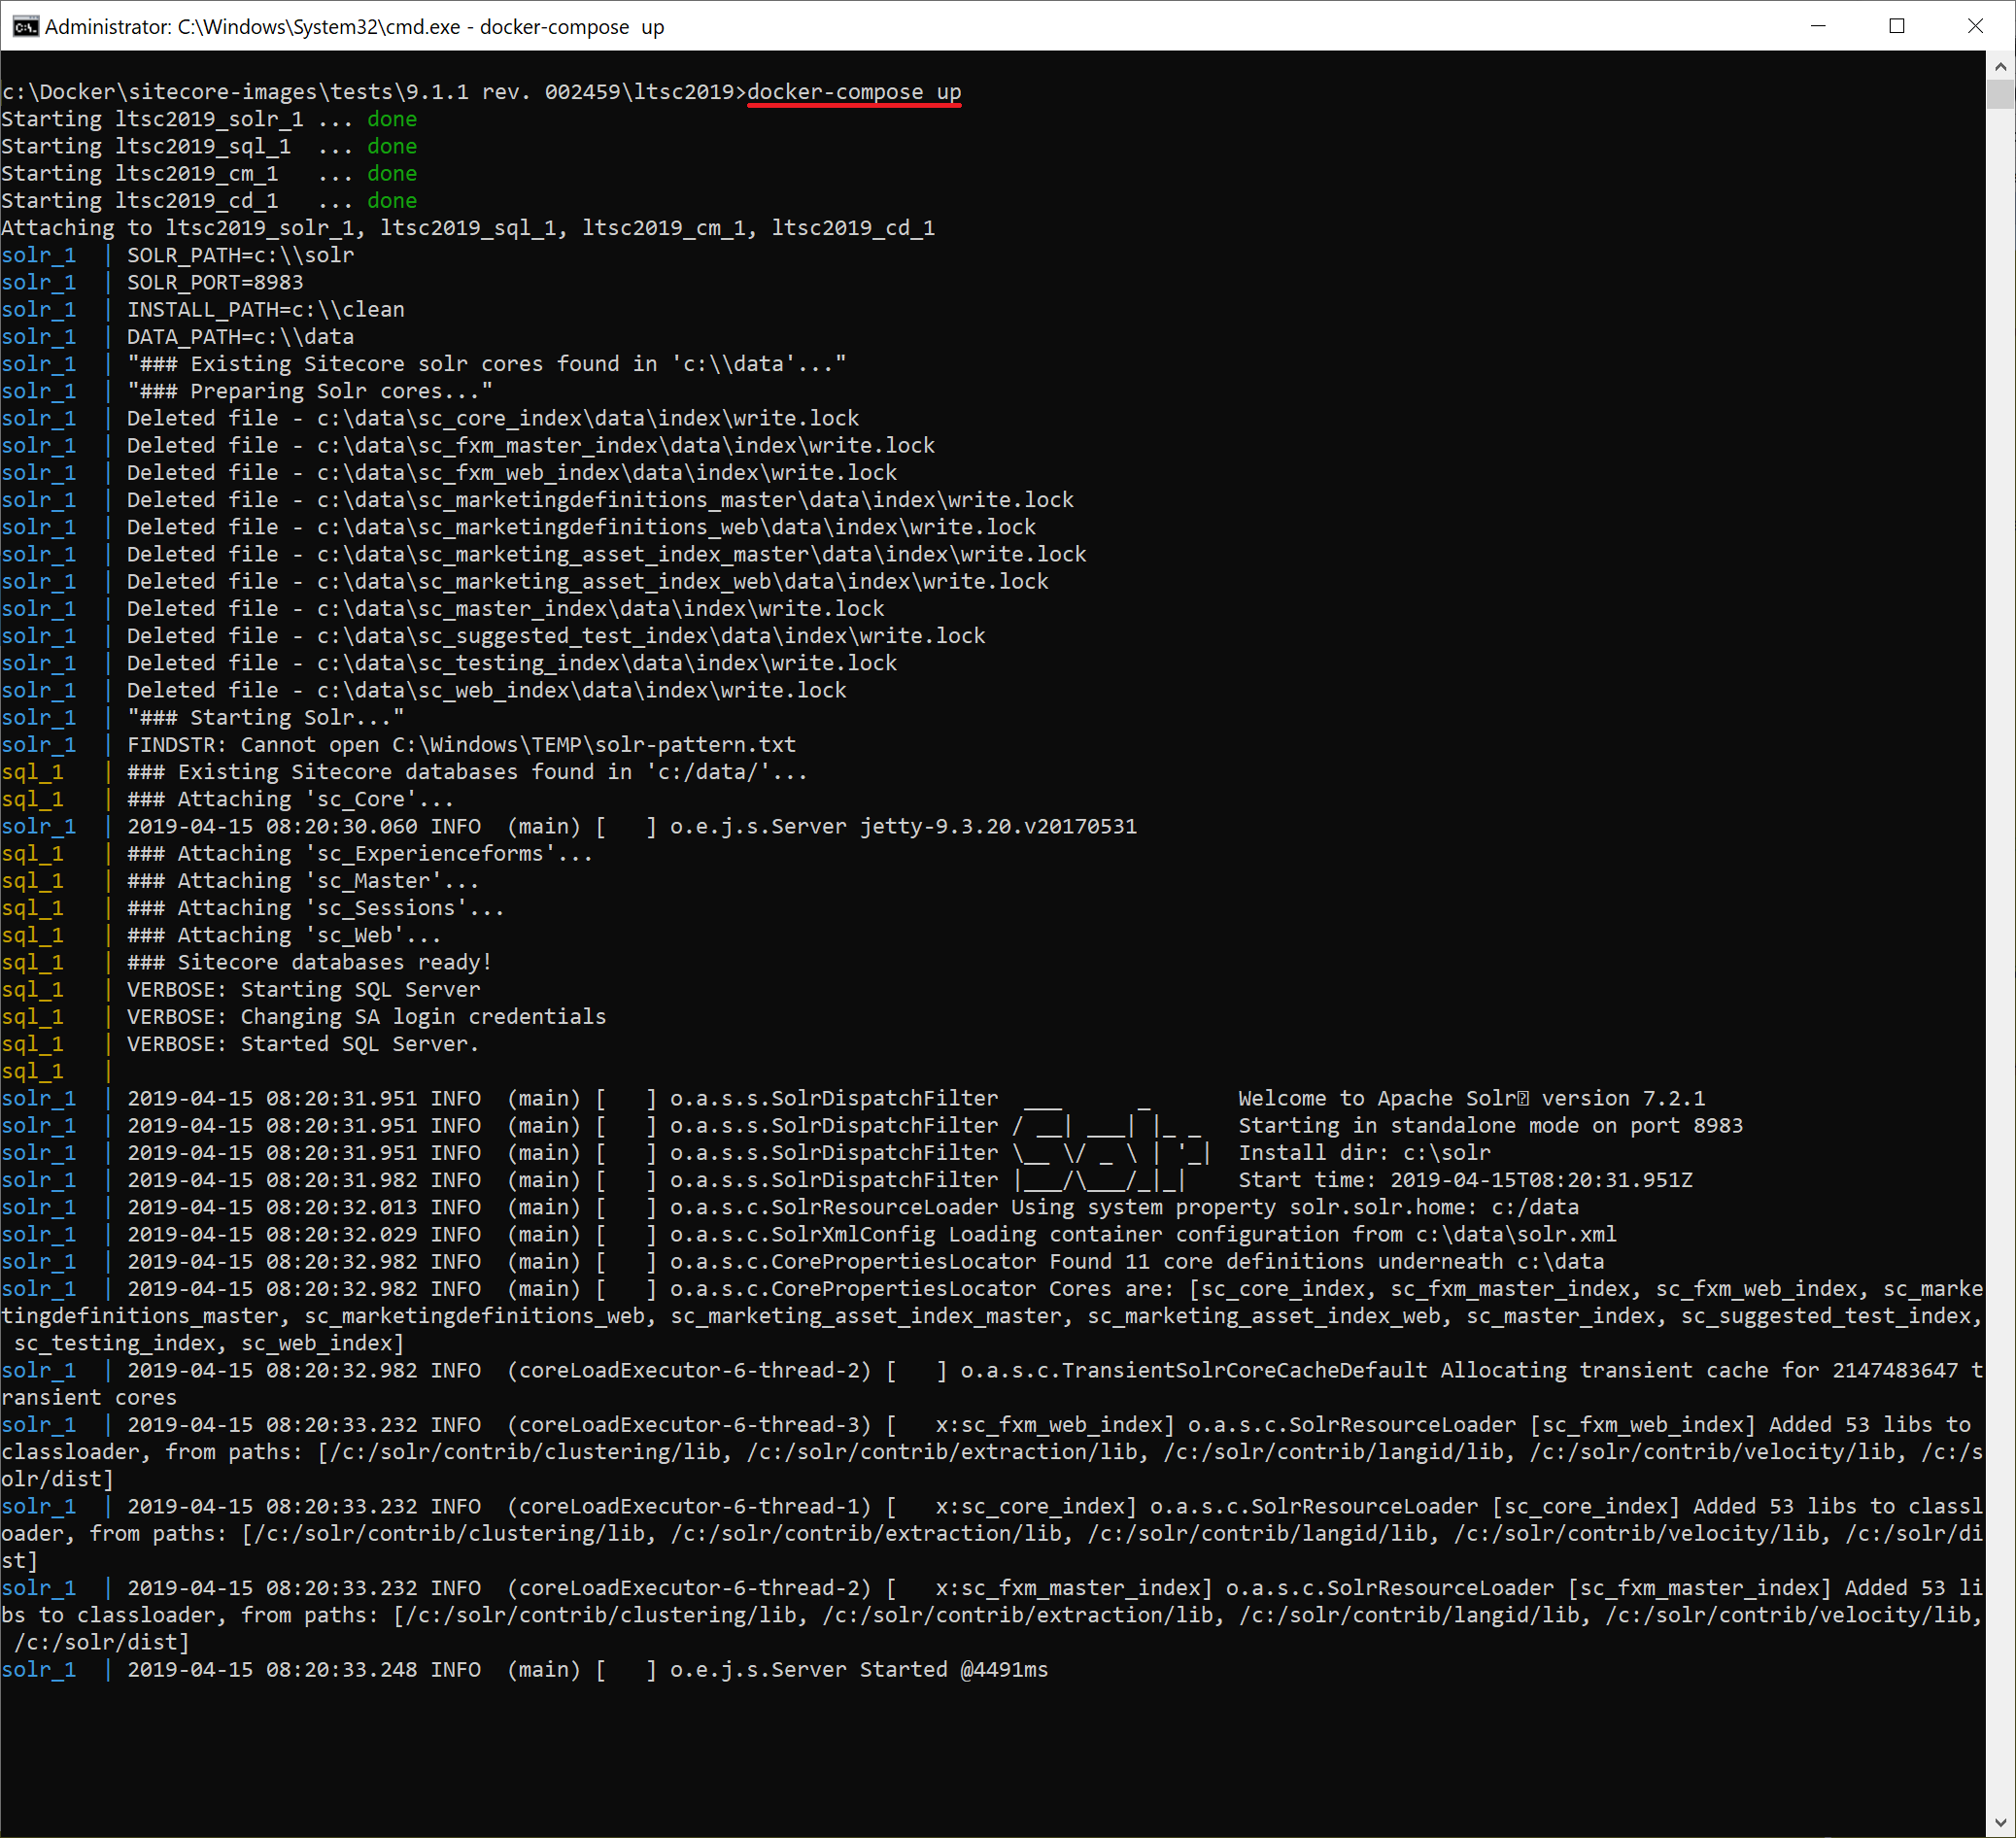Close the Administrator cmd.exe window
Viewport: 2016px width, 1838px height.
[x=1974, y=26]
